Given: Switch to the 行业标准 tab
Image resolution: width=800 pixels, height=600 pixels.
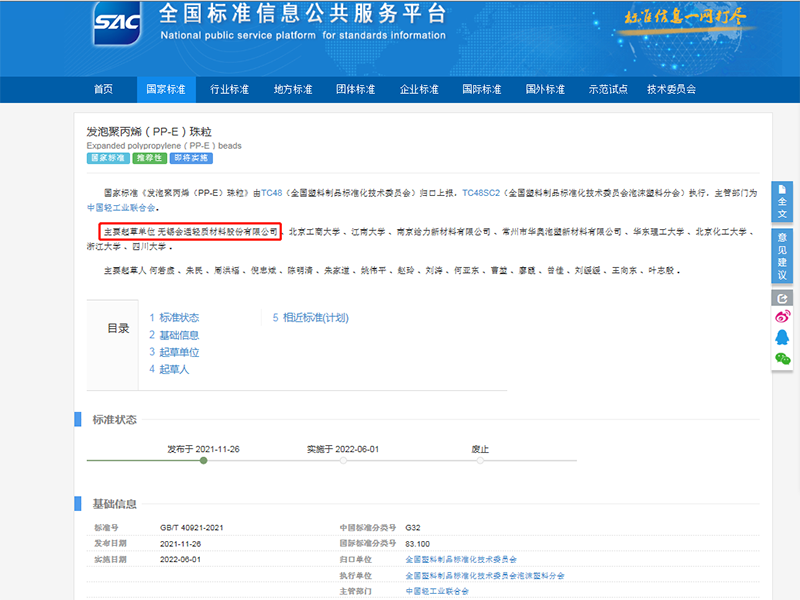Looking at the screenshot, I should [x=228, y=89].
